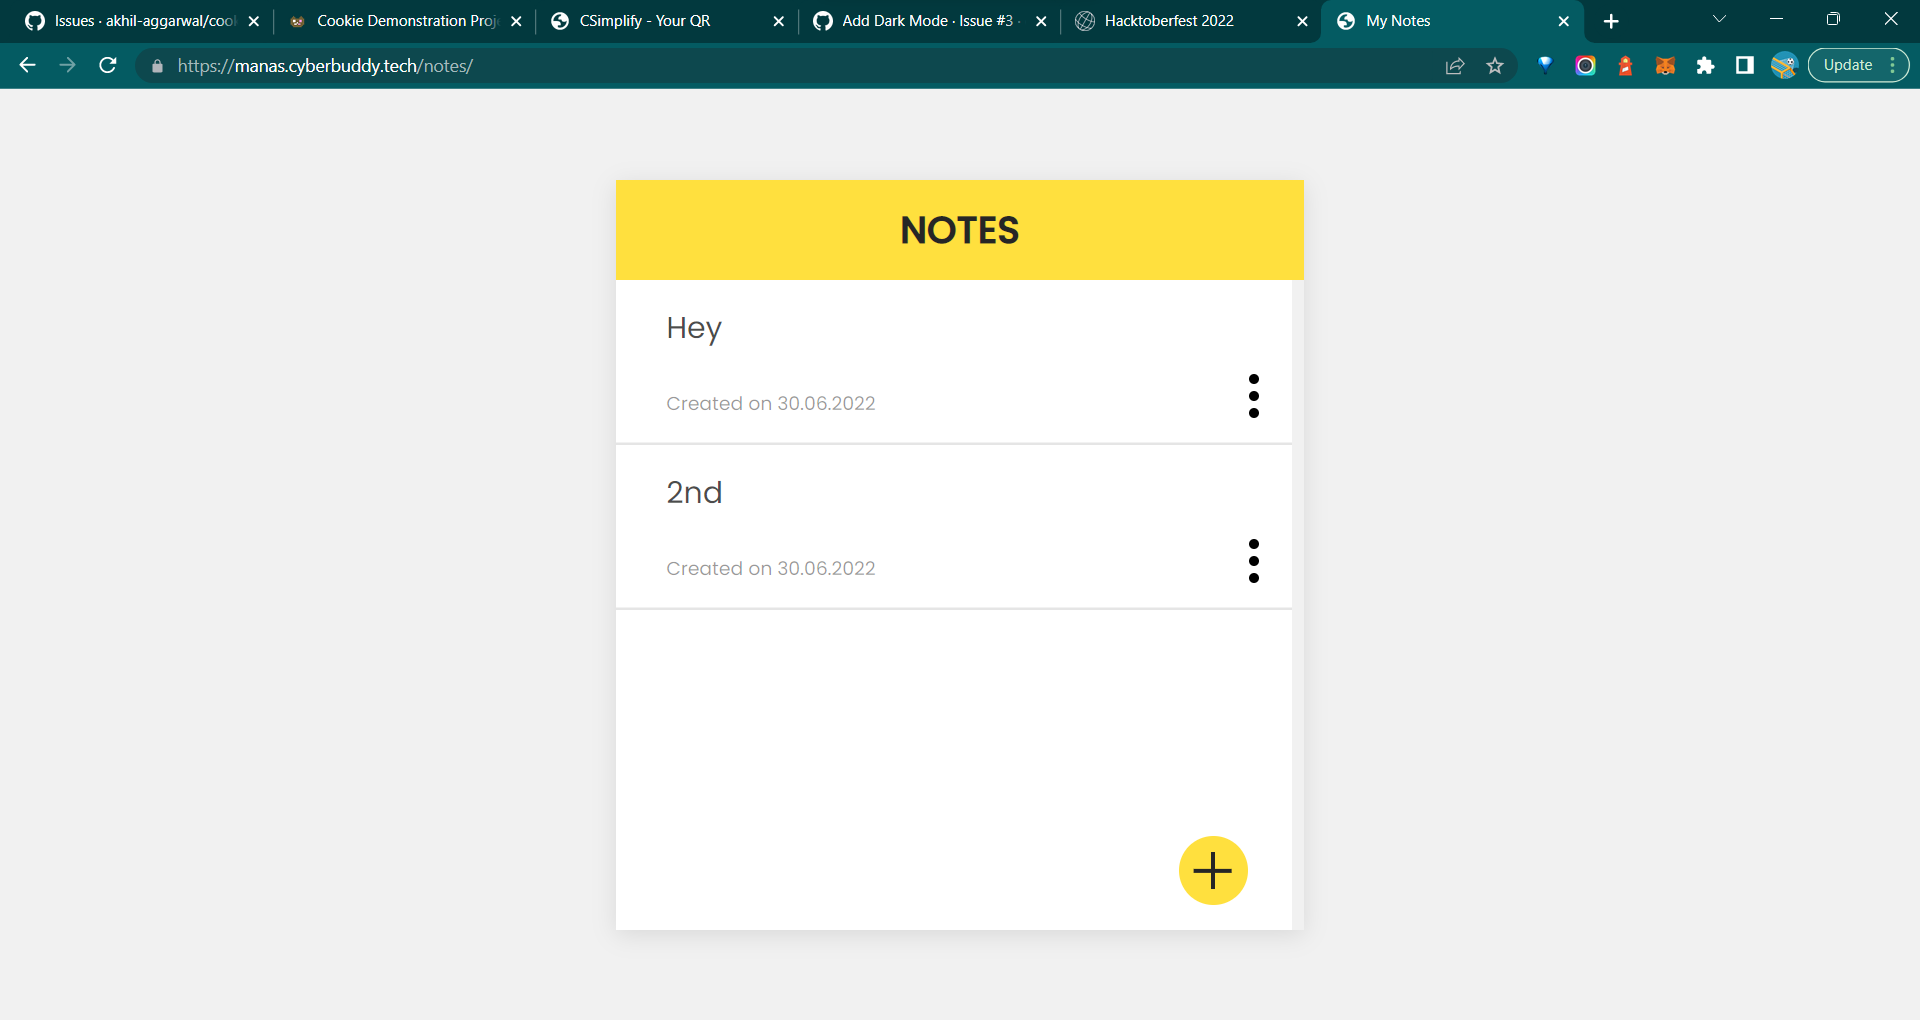Open the three-dot menu on the 2nd note
Viewport: 1920px width, 1020px height.
click(x=1254, y=561)
